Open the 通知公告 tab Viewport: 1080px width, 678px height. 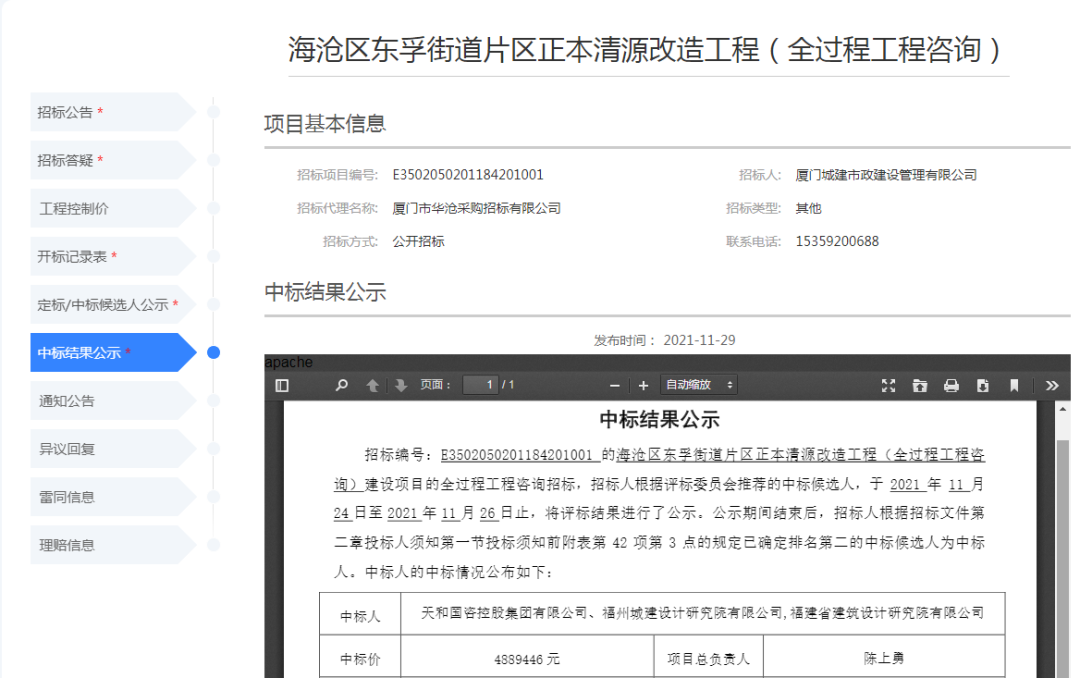point(113,401)
